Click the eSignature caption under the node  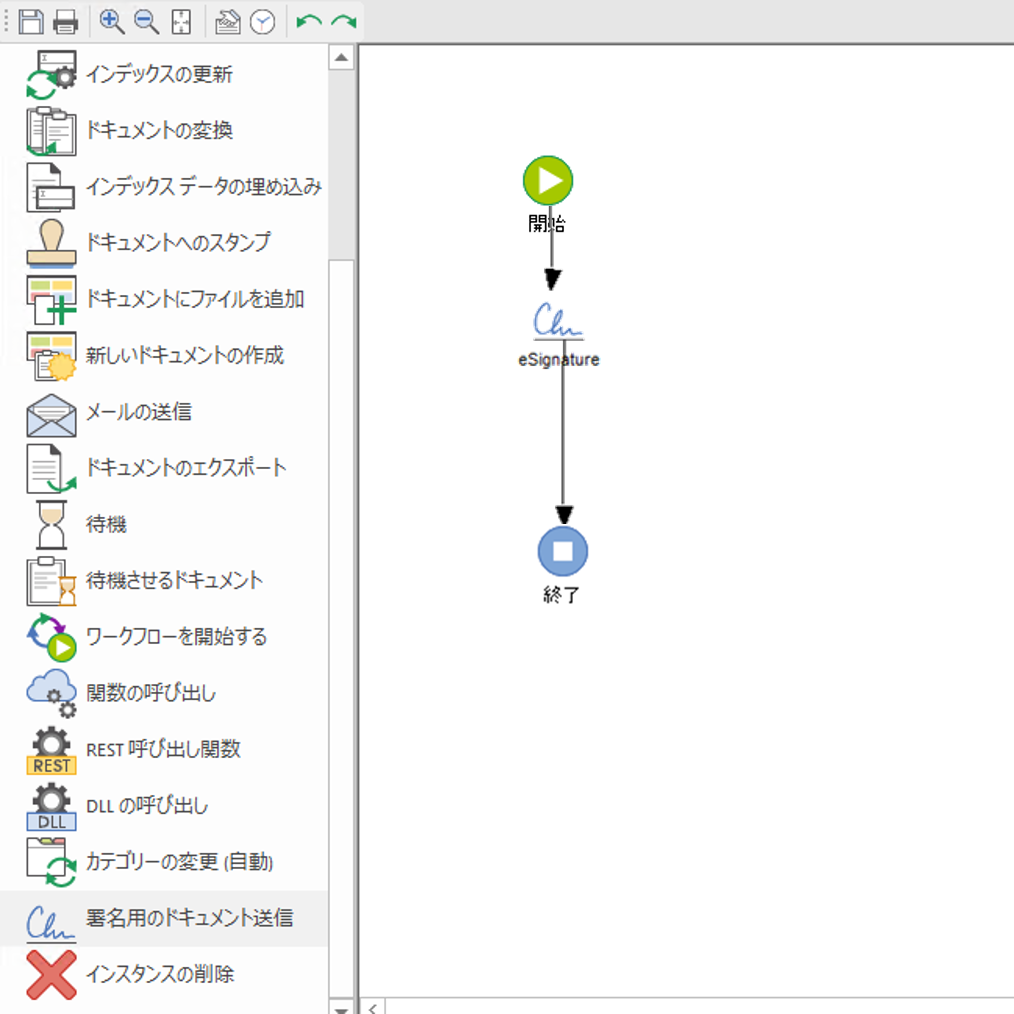coord(559,360)
